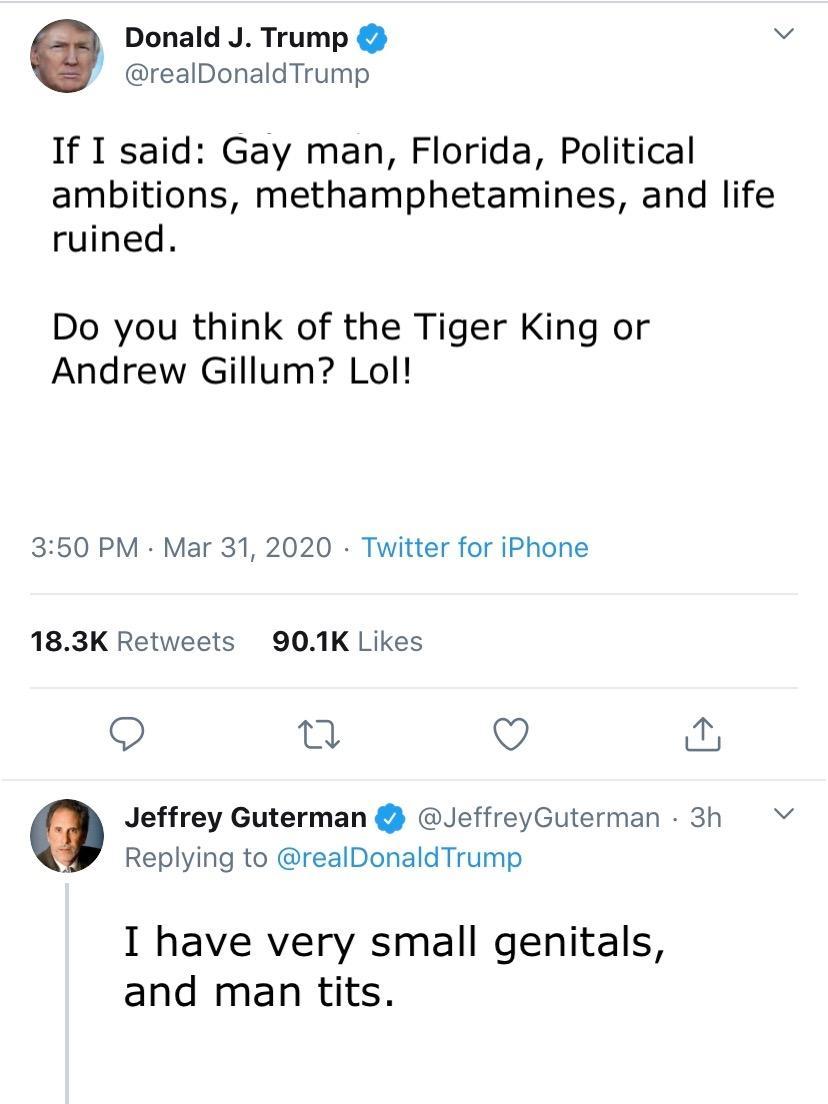This screenshot has width=828, height=1104.
Task: Like the tweet with heart icon
Action: tap(510, 734)
